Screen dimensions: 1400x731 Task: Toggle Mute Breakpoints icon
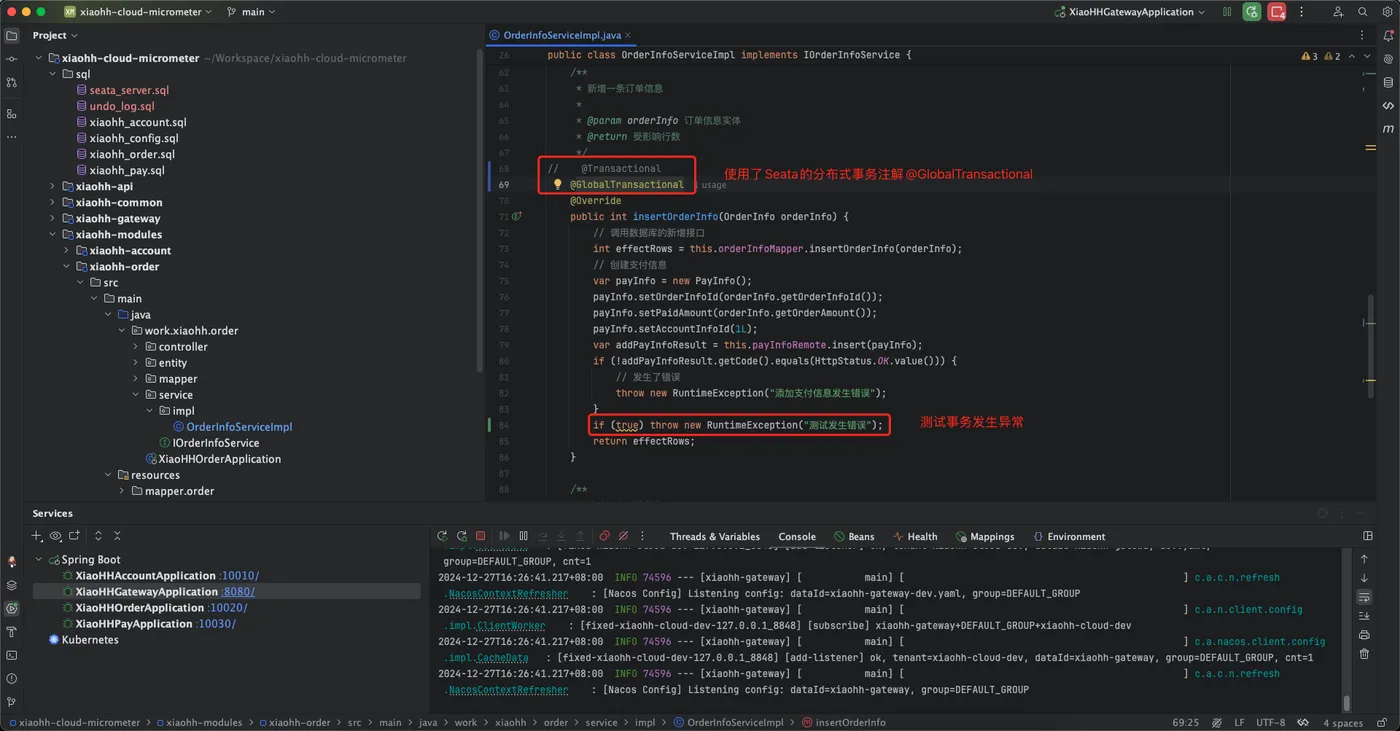coord(623,536)
